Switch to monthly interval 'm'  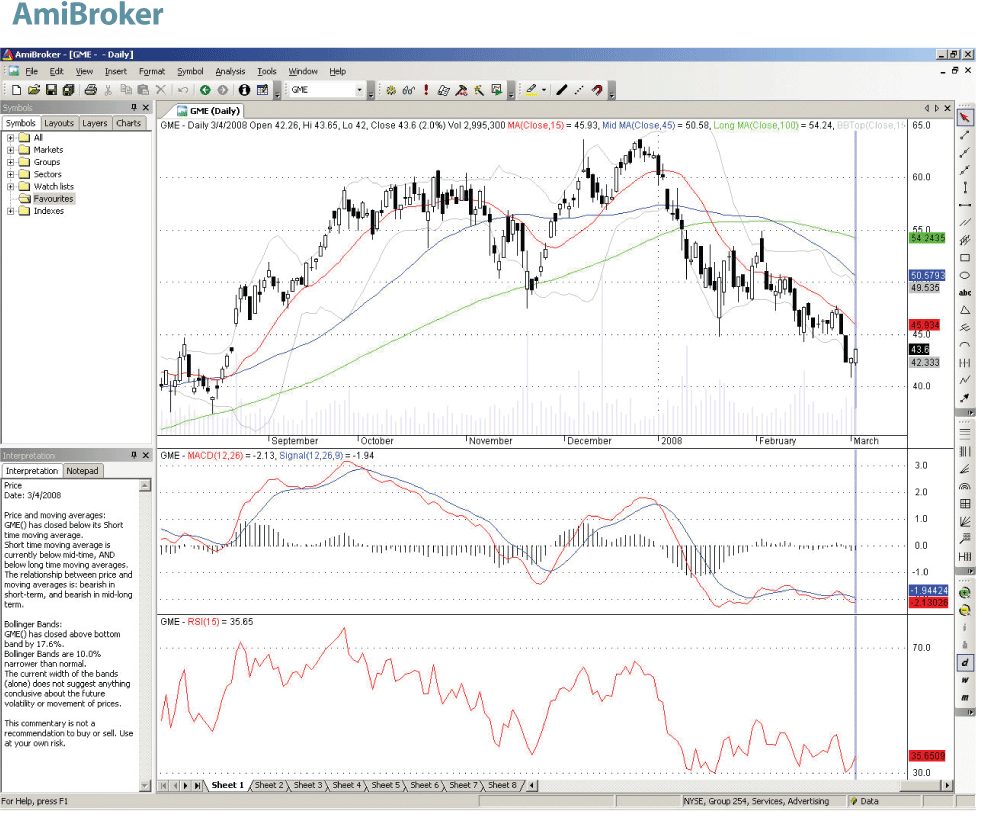pyautogui.click(x=964, y=697)
